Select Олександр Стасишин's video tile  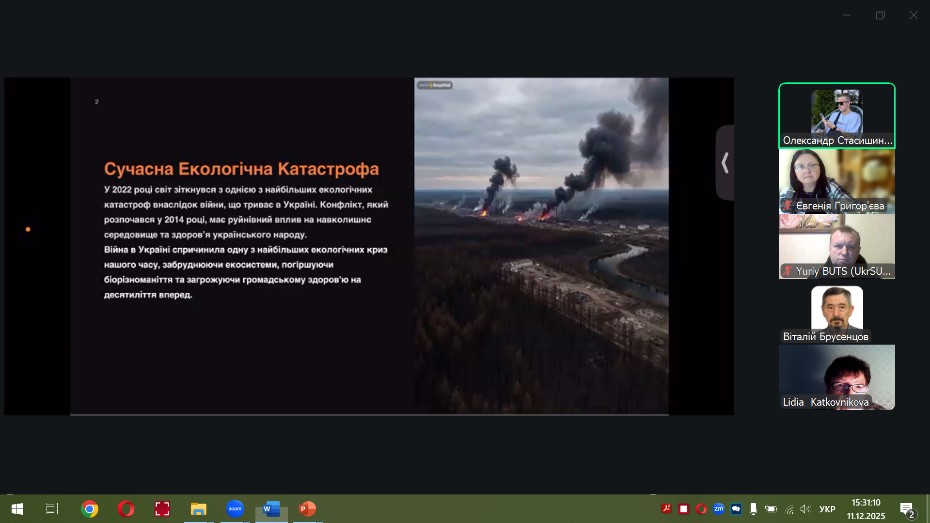[836, 115]
